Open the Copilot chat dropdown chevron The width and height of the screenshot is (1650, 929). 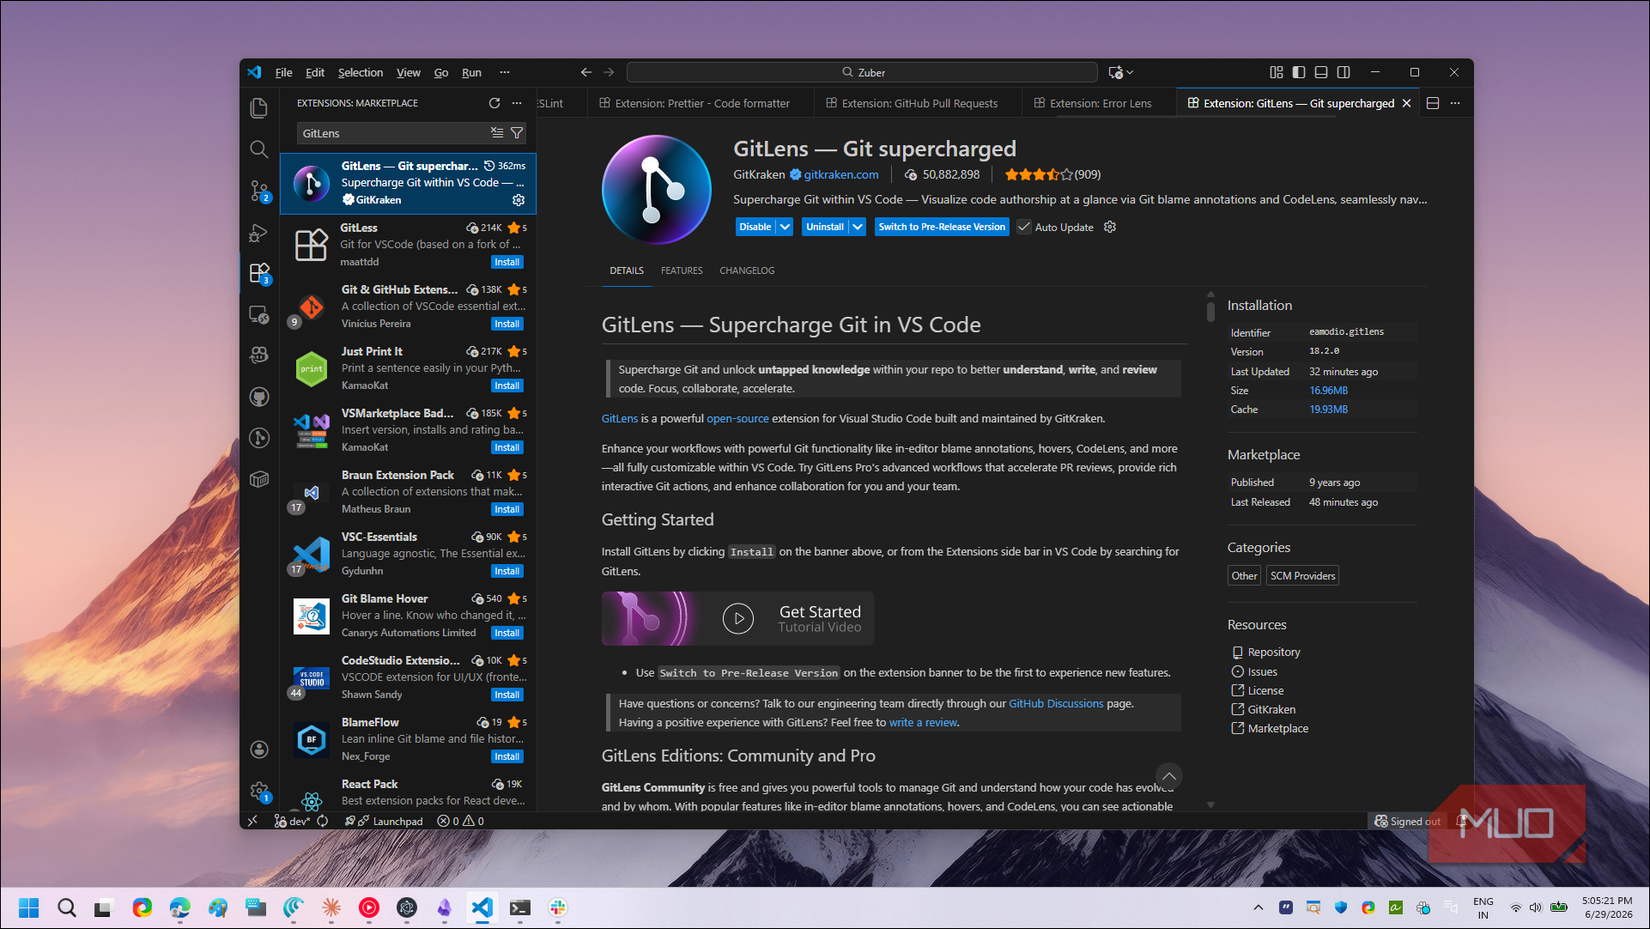(x=1130, y=72)
